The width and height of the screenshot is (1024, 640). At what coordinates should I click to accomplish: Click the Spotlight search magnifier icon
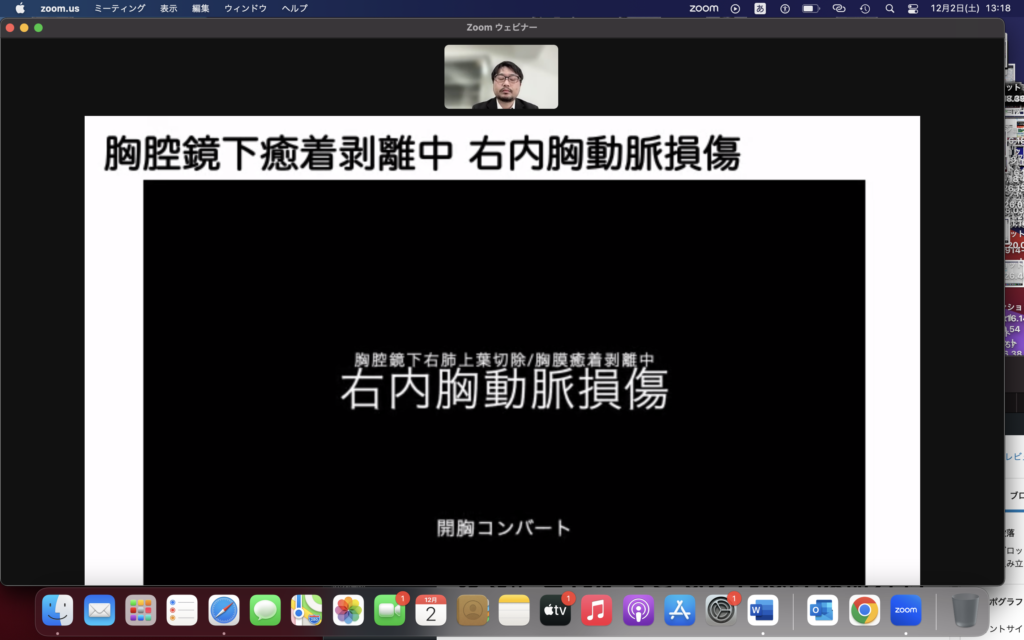tap(889, 8)
